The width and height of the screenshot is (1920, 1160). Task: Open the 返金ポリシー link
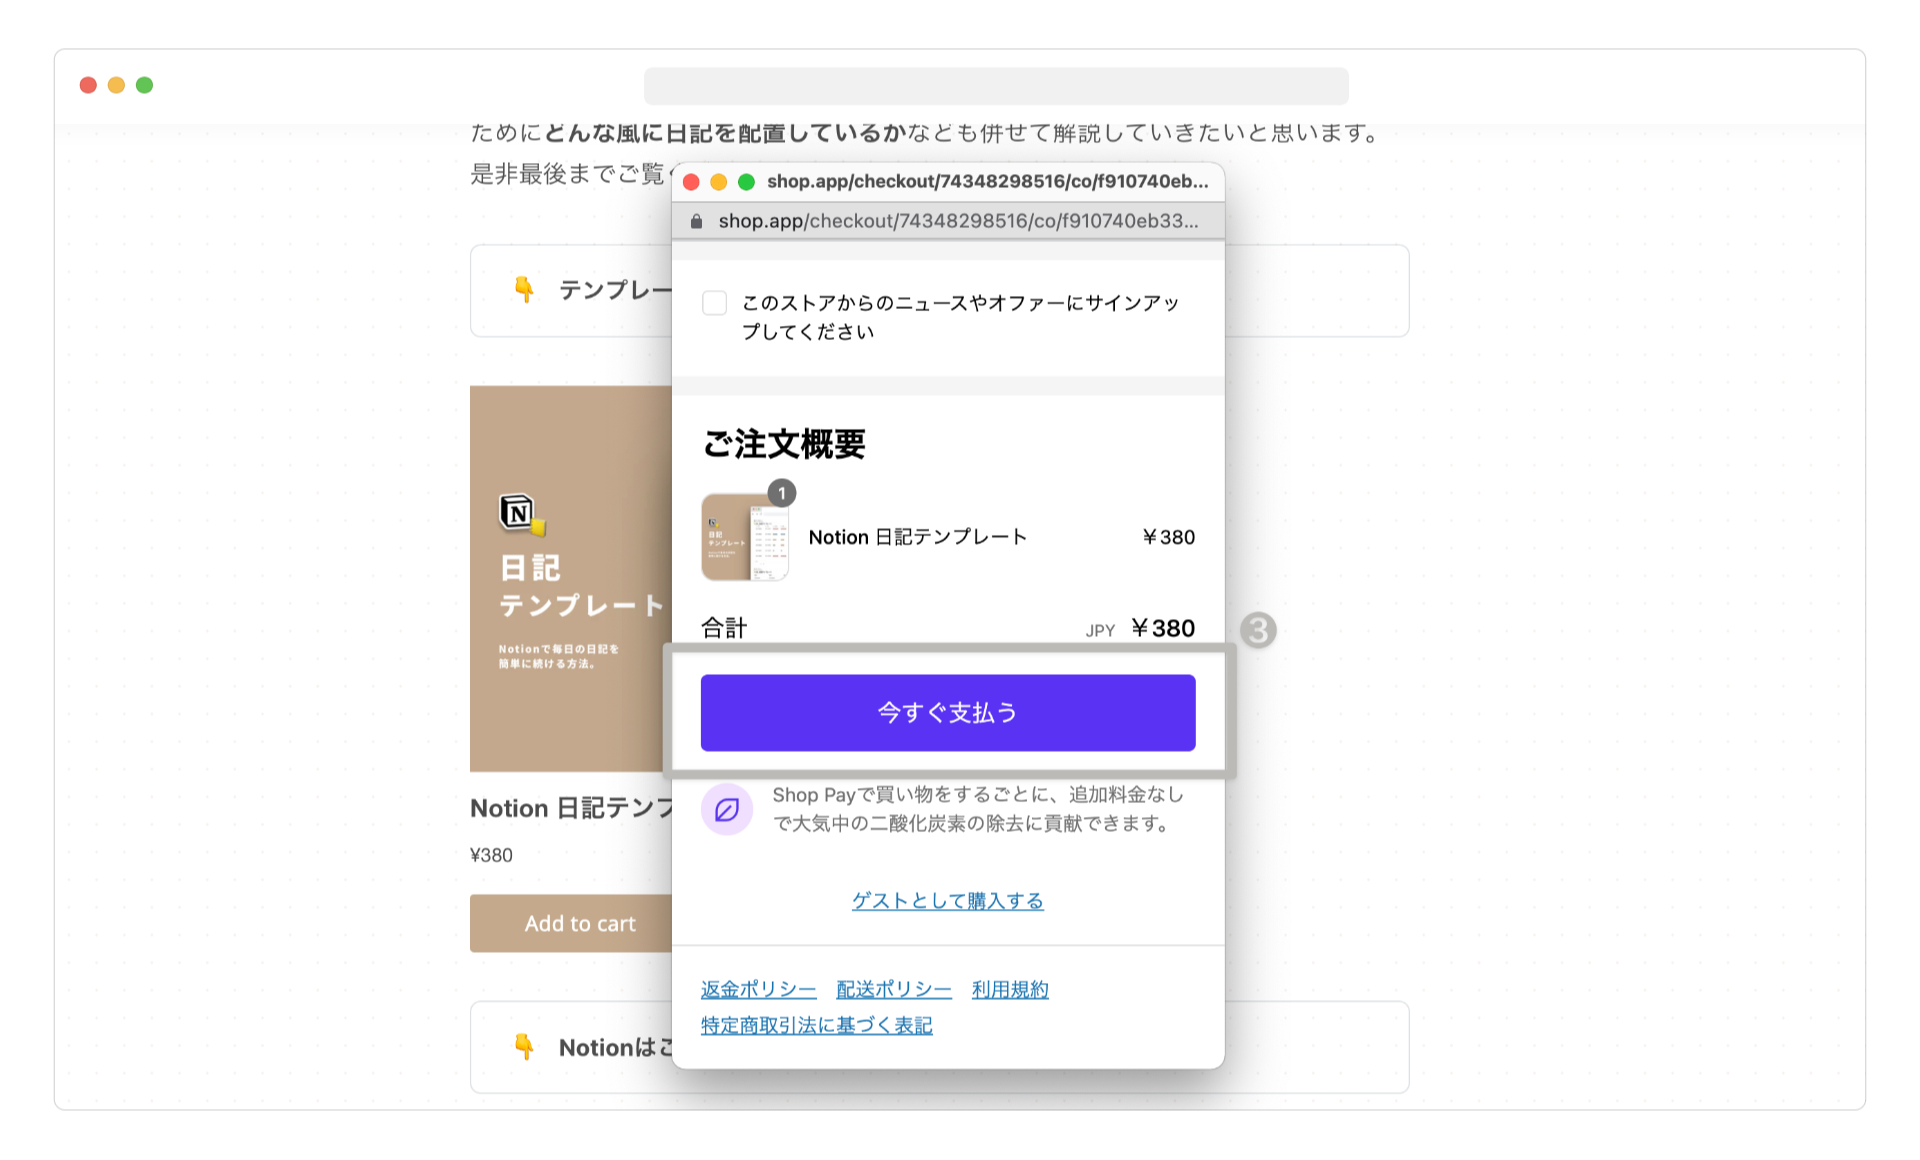pyautogui.click(x=758, y=989)
